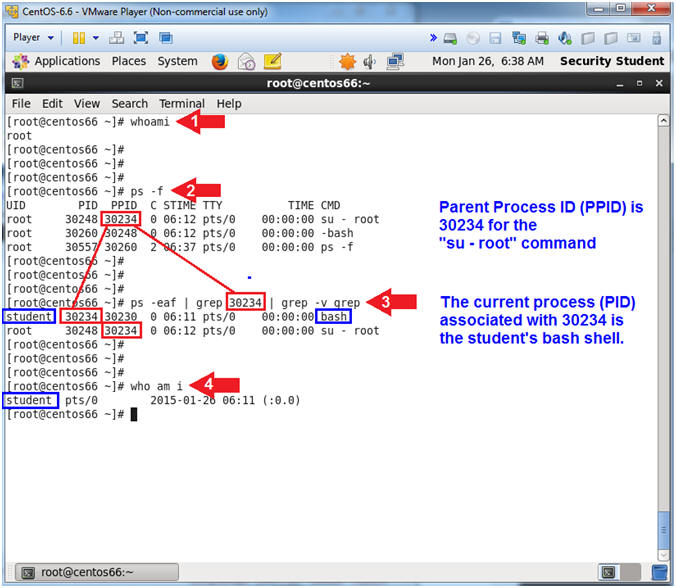Image resolution: width=676 pixels, height=588 pixels.
Task: Click the network connection panel icon
Action: coord(395,62)
